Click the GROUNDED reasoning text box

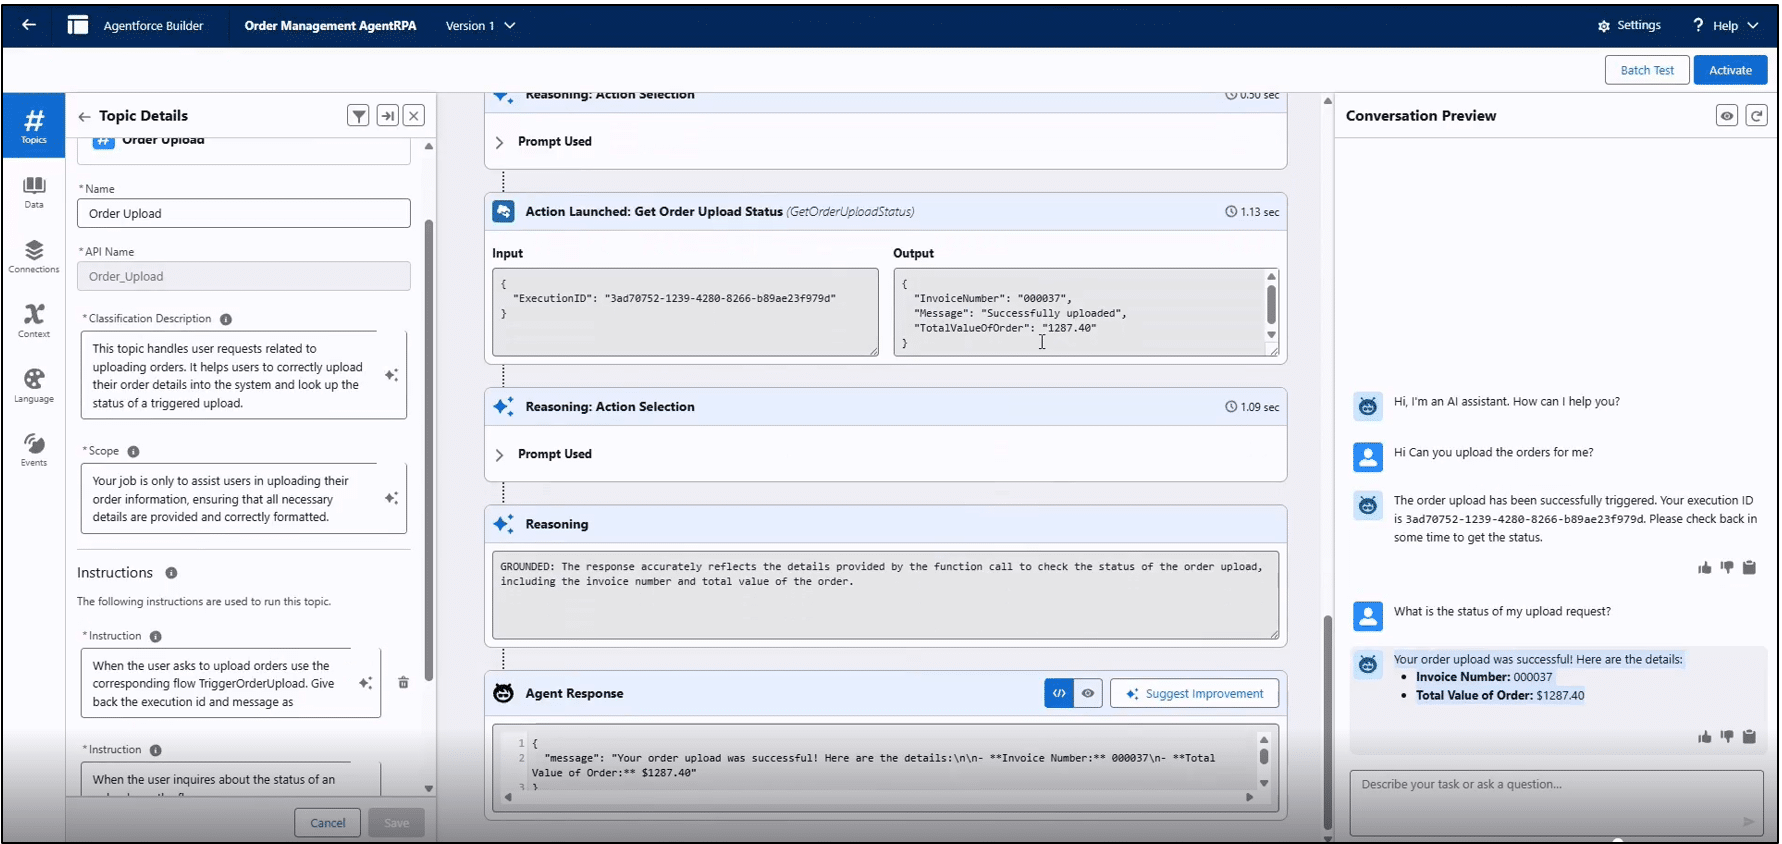click(x=885, y=595)
